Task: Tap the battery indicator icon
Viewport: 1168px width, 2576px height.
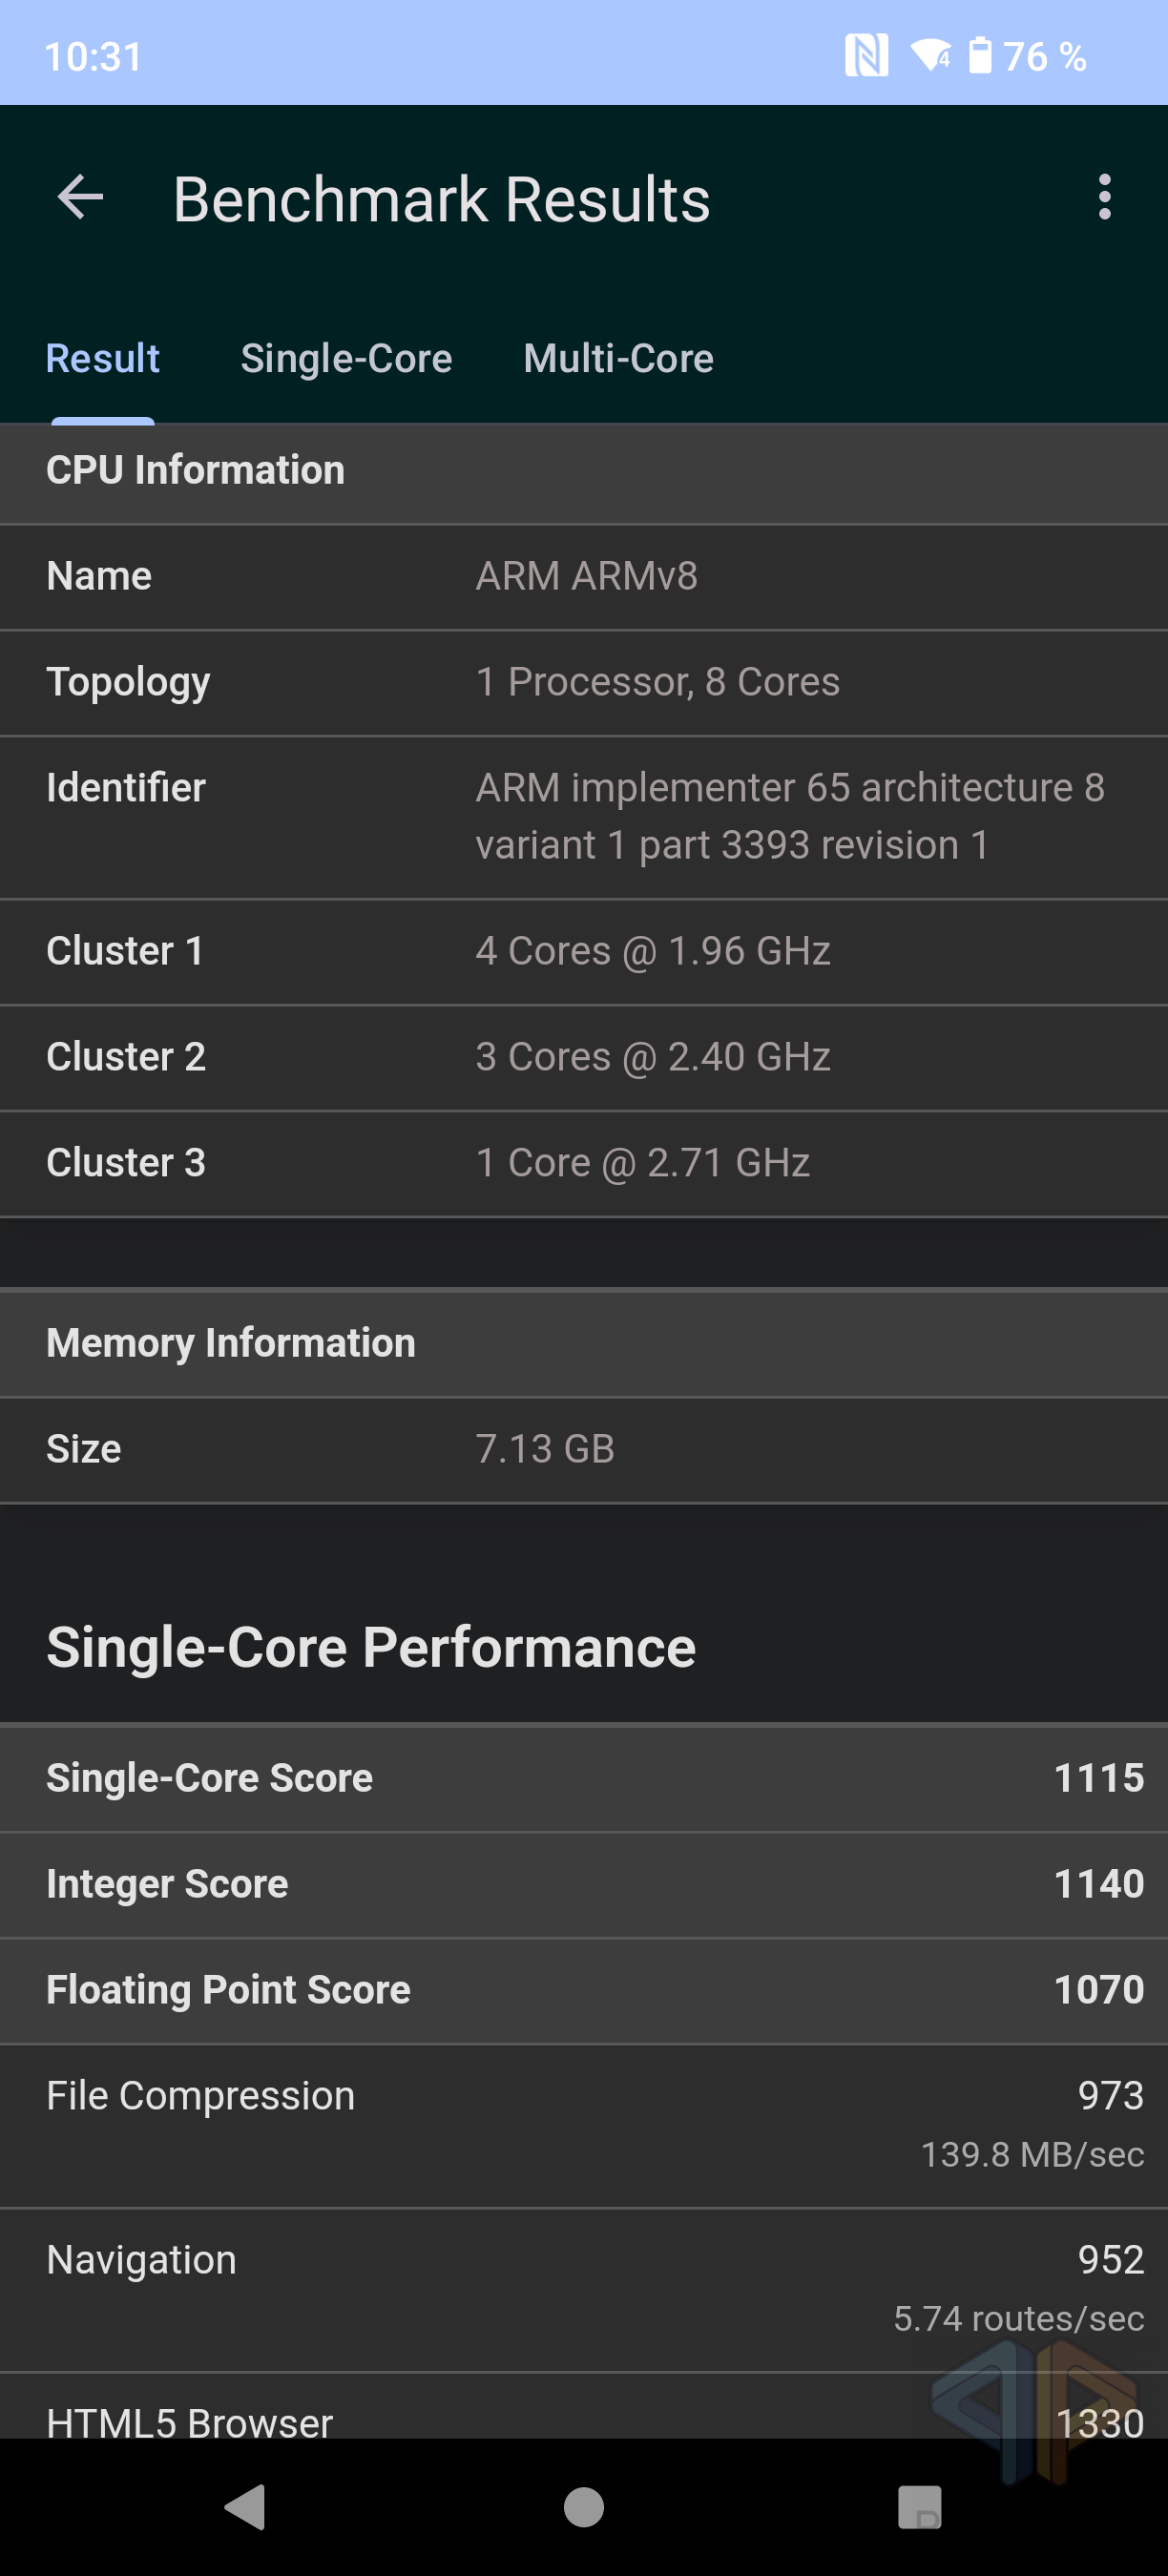Action: (980, 56)
